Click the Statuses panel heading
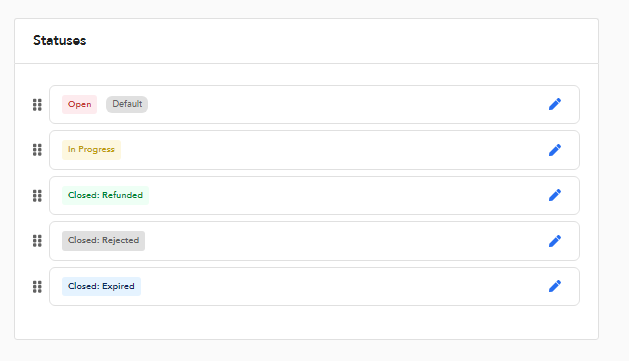Image resolution: width=629 pixels, height=361 pixels. [x=59, y=41]
